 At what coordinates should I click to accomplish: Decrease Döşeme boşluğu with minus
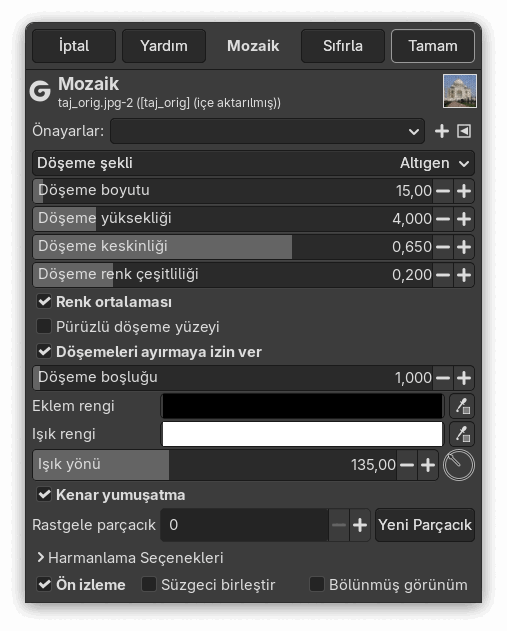[443, 378]
